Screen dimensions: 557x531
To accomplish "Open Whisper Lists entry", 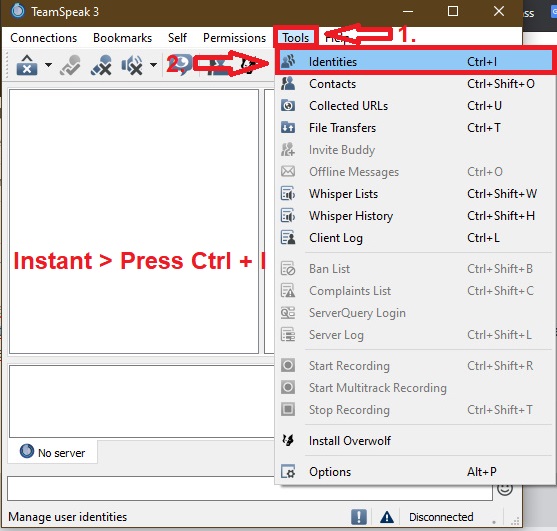I will pyautogui.click(x=415, y=194).
